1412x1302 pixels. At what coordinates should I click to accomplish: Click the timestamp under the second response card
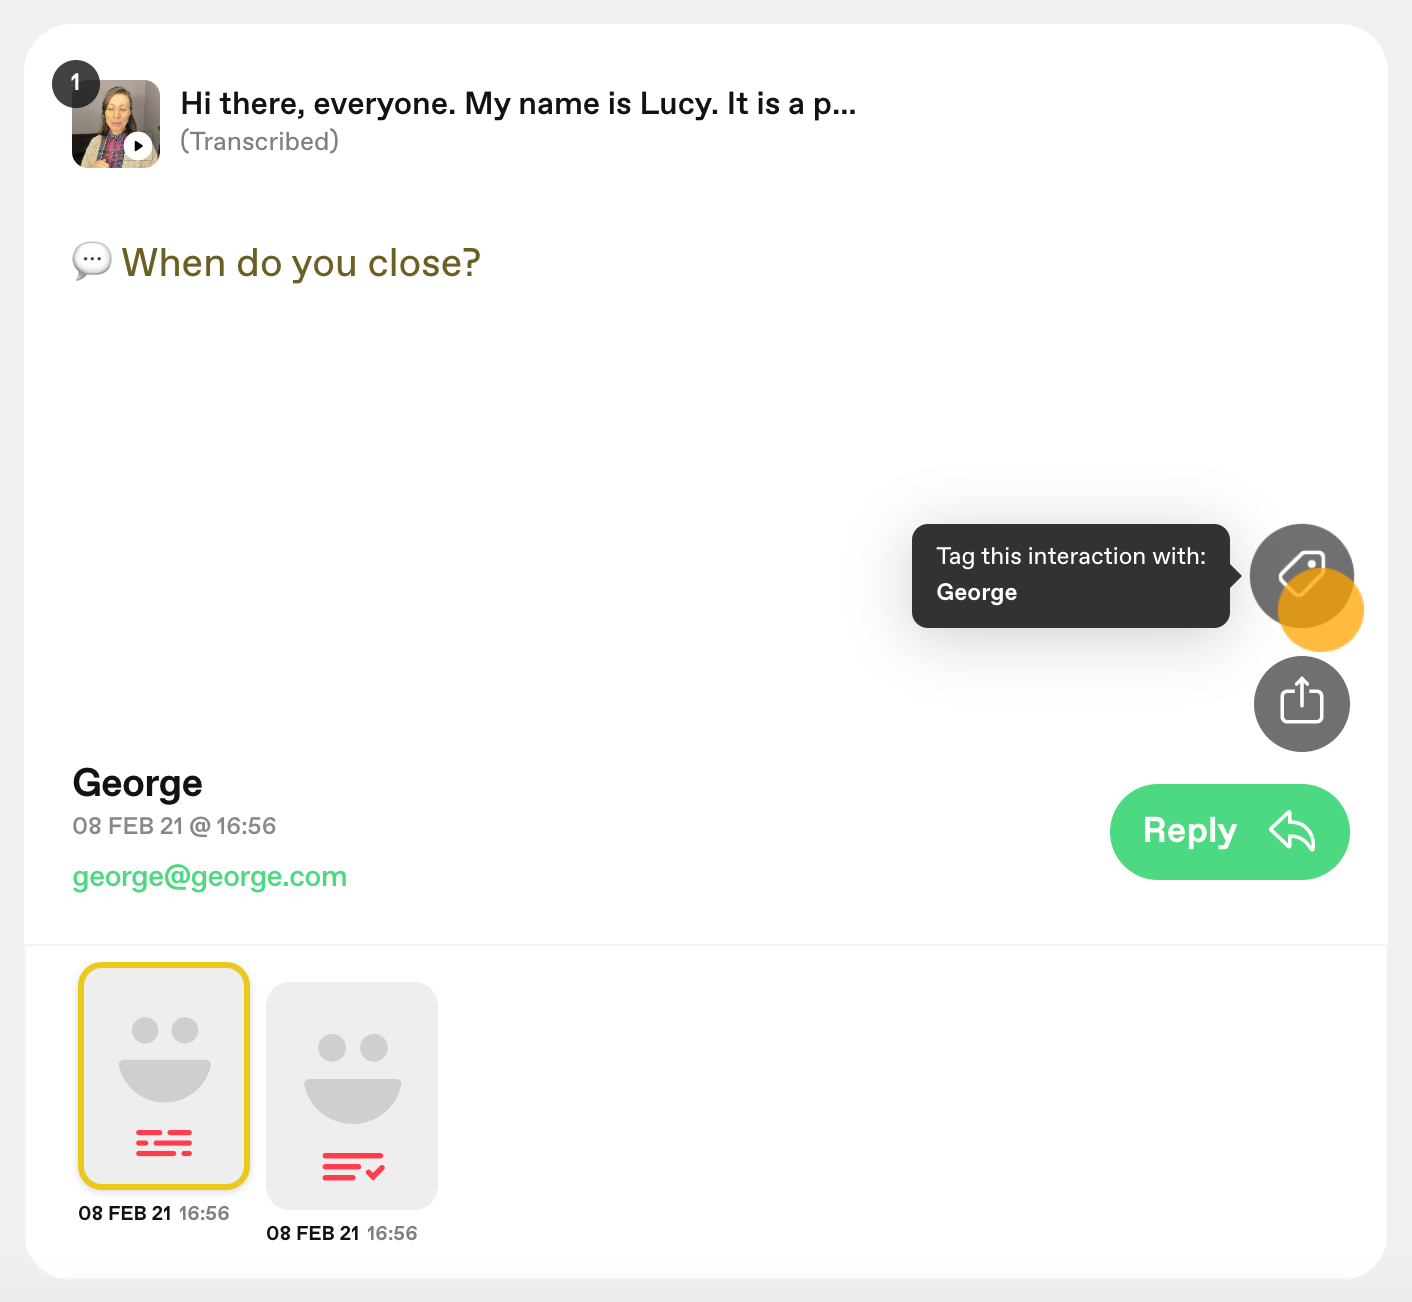pyautogui.click(x=342, y=1233)
